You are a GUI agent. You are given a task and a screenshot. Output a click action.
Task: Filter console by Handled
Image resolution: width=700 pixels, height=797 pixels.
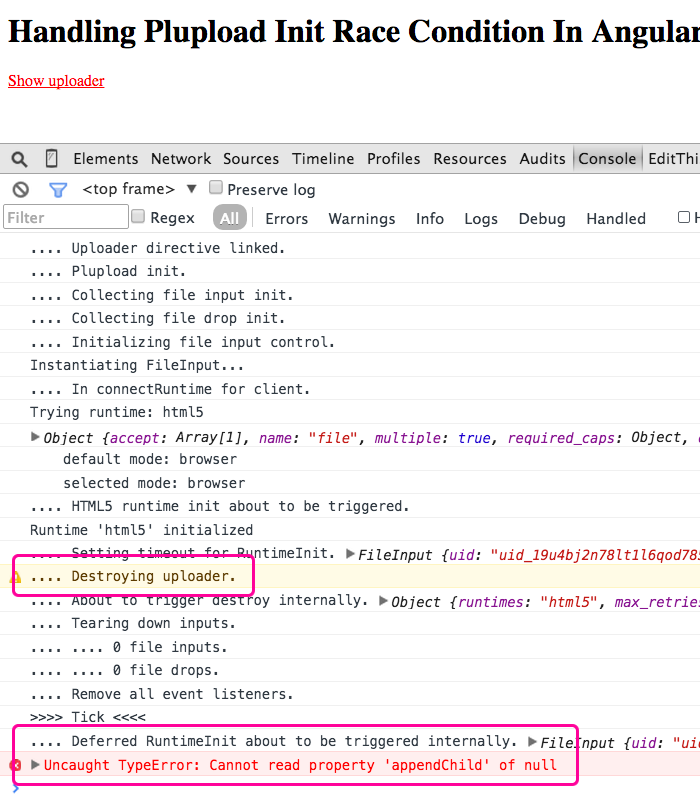click(616, 219)
